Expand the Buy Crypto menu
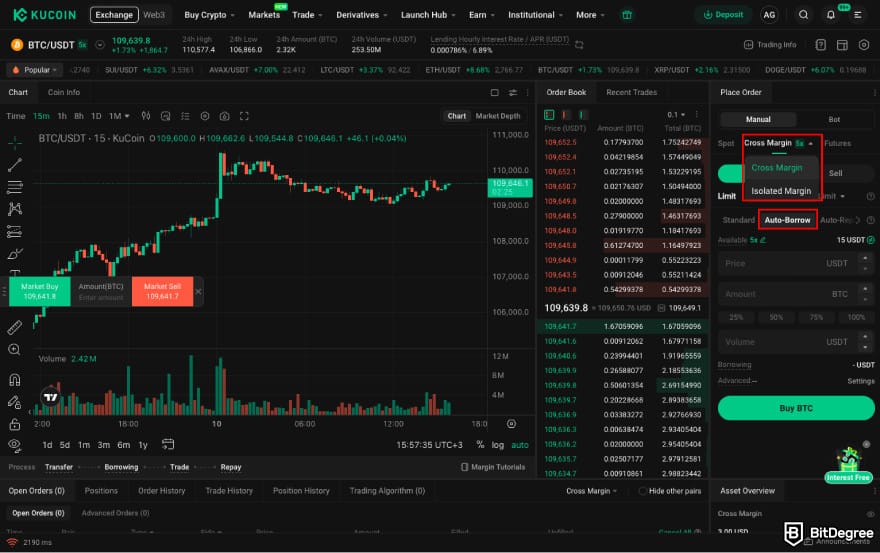The height and width of the screenshot is (553, 880). click(209, 15)
